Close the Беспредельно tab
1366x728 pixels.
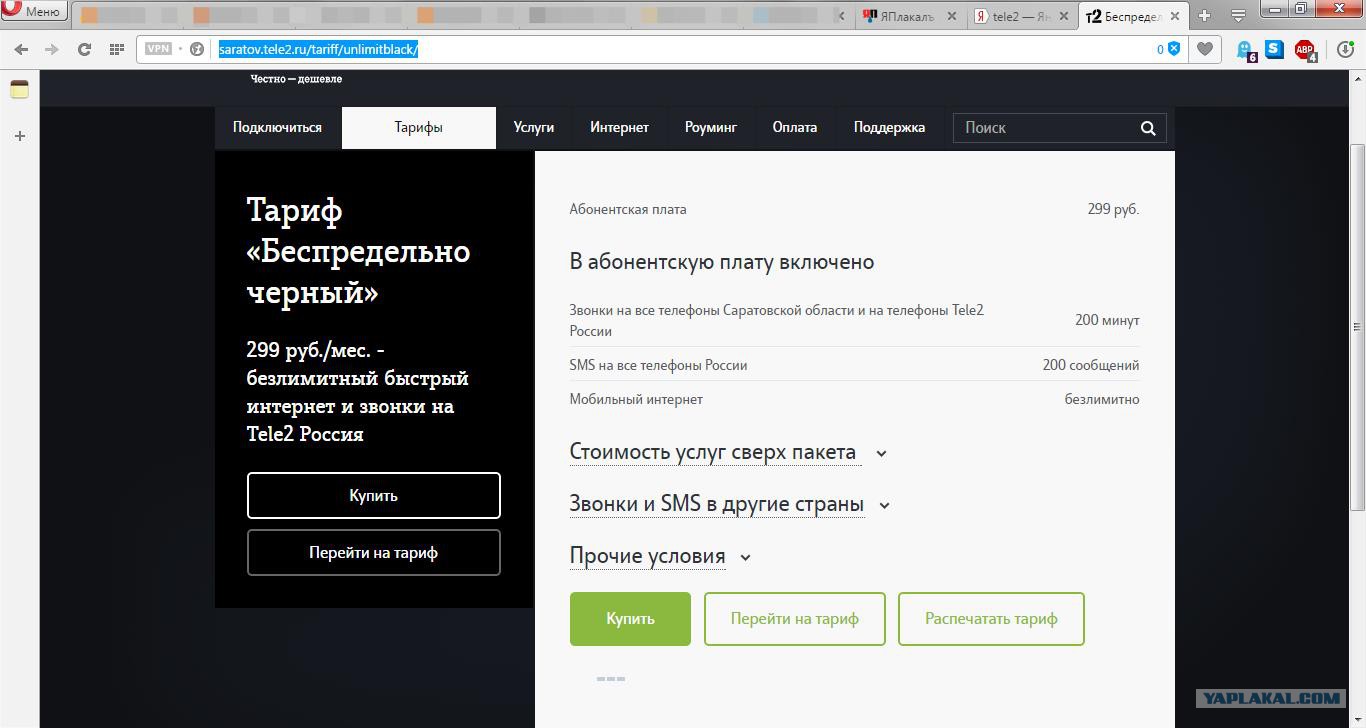tap(1177, 16)
